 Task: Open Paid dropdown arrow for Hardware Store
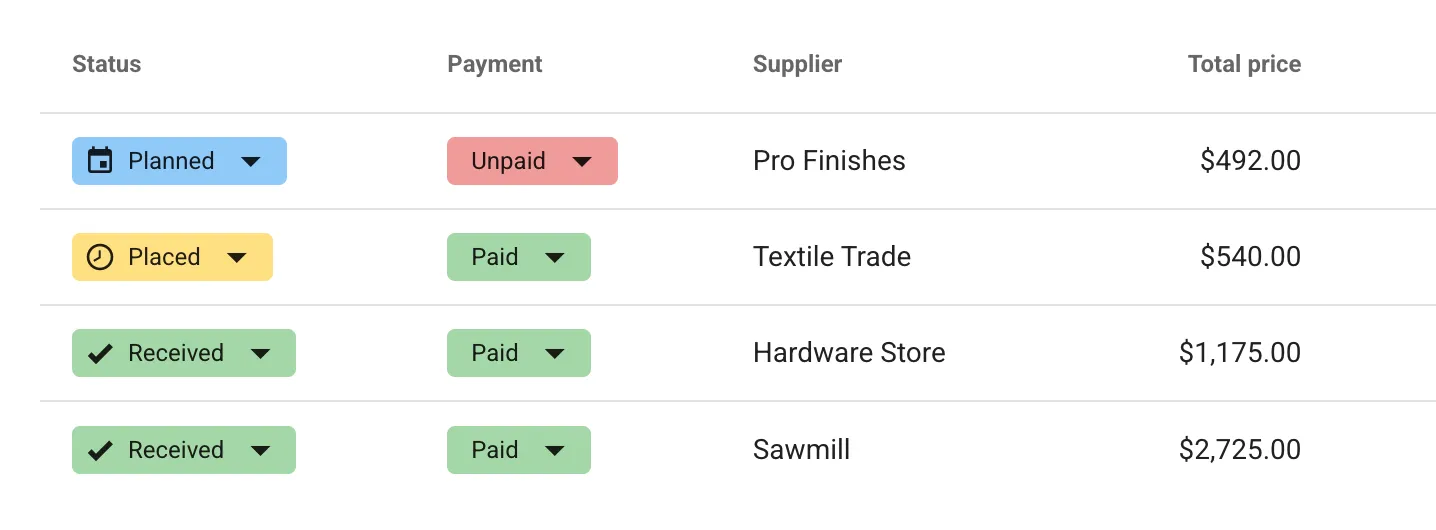[555, 354]
